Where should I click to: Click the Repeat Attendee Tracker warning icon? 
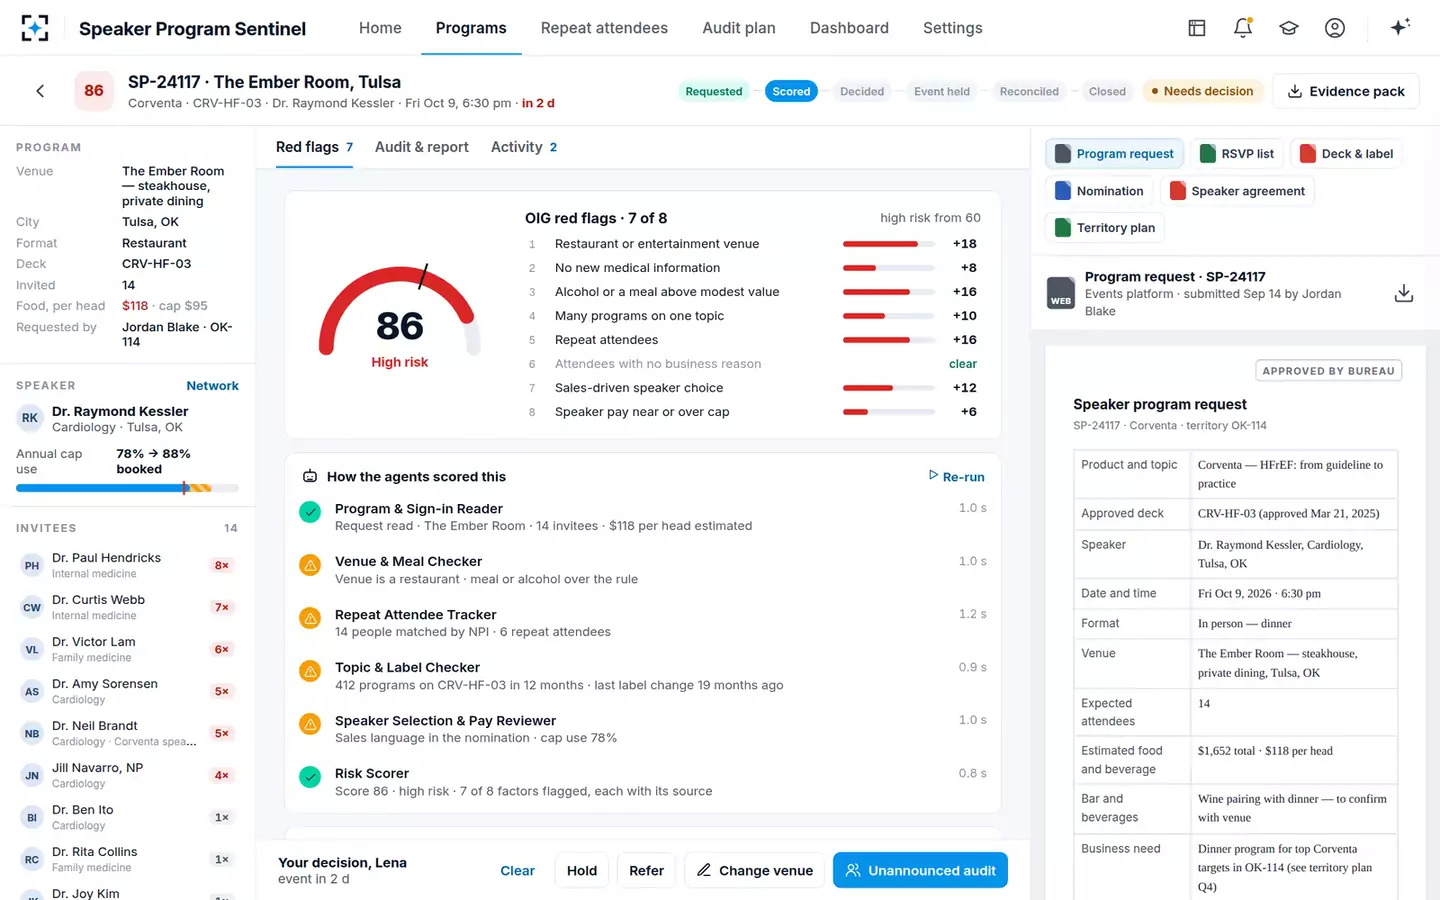coord(311,618)
